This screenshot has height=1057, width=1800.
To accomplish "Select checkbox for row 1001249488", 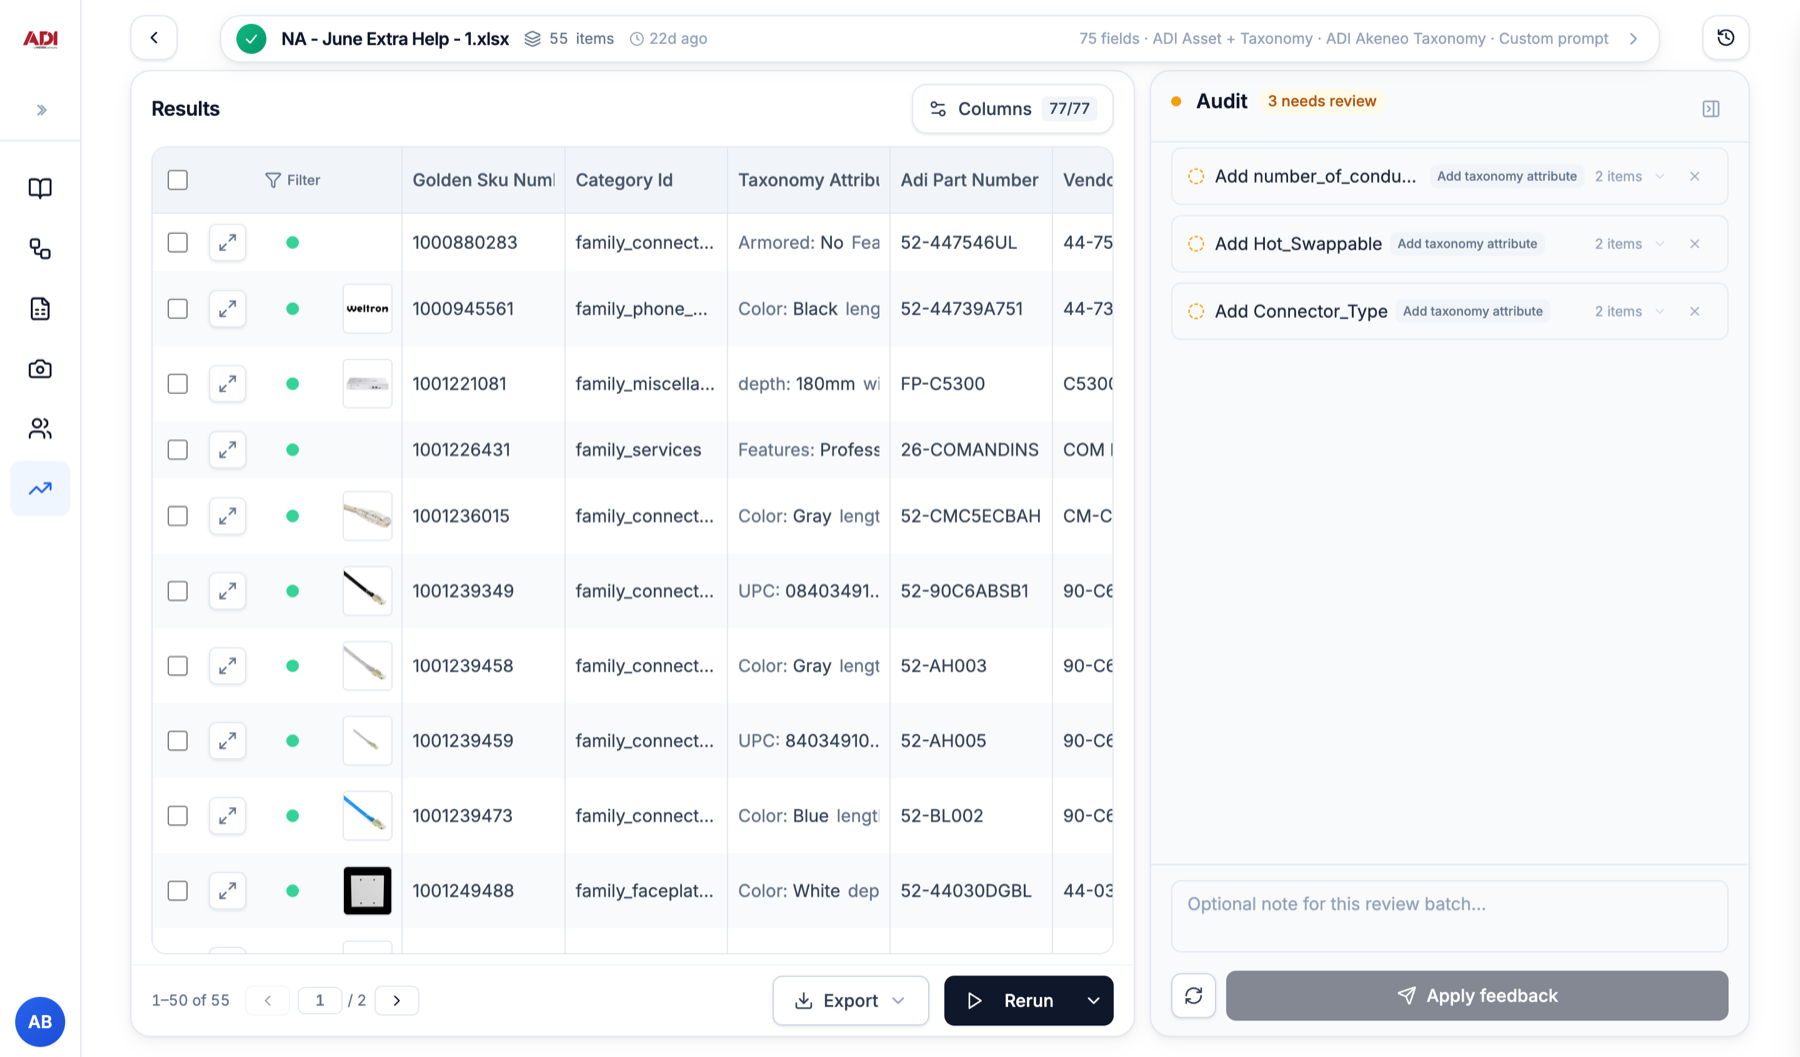I will (x=178, y=891).
